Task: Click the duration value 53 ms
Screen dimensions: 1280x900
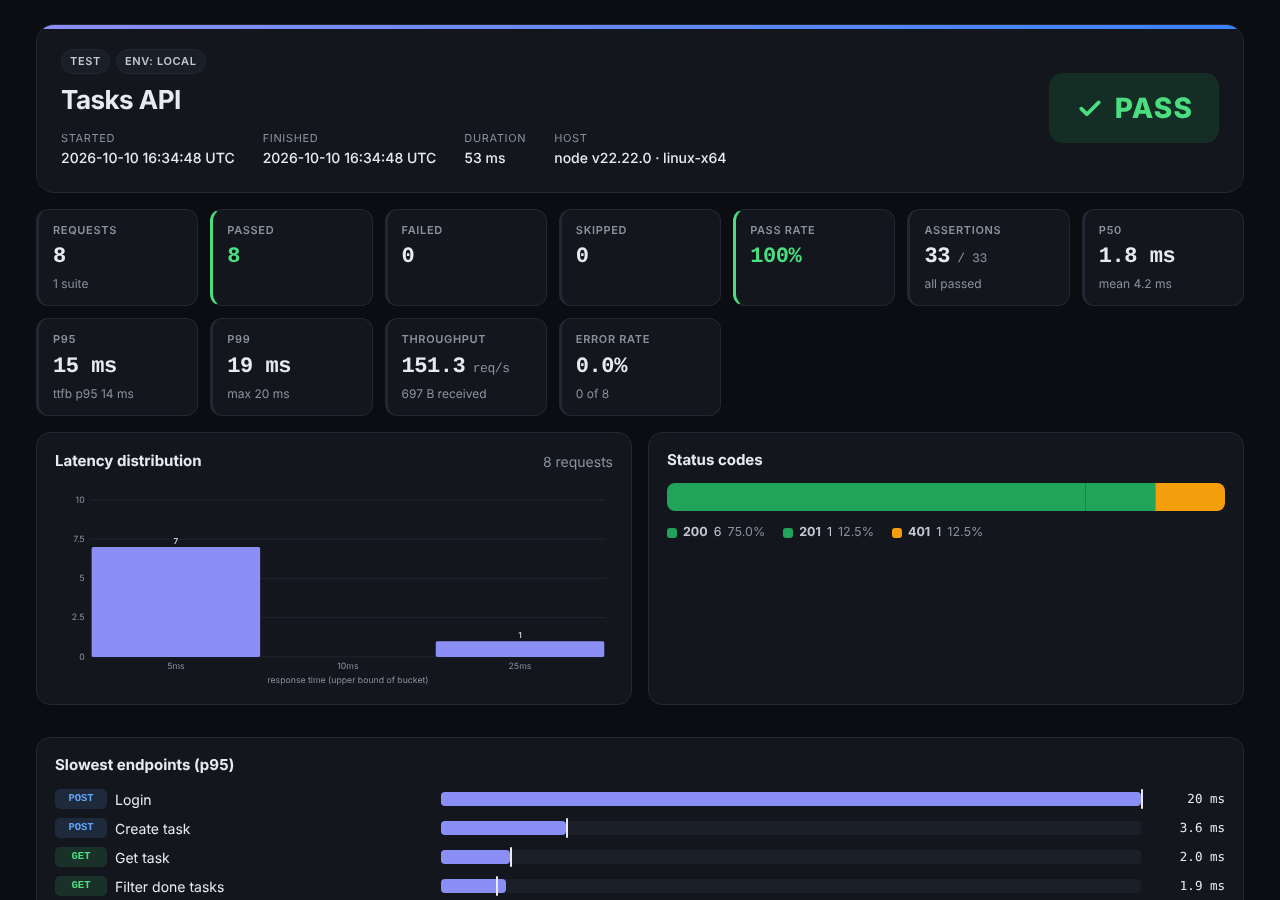Action: (x=485, y=158)
